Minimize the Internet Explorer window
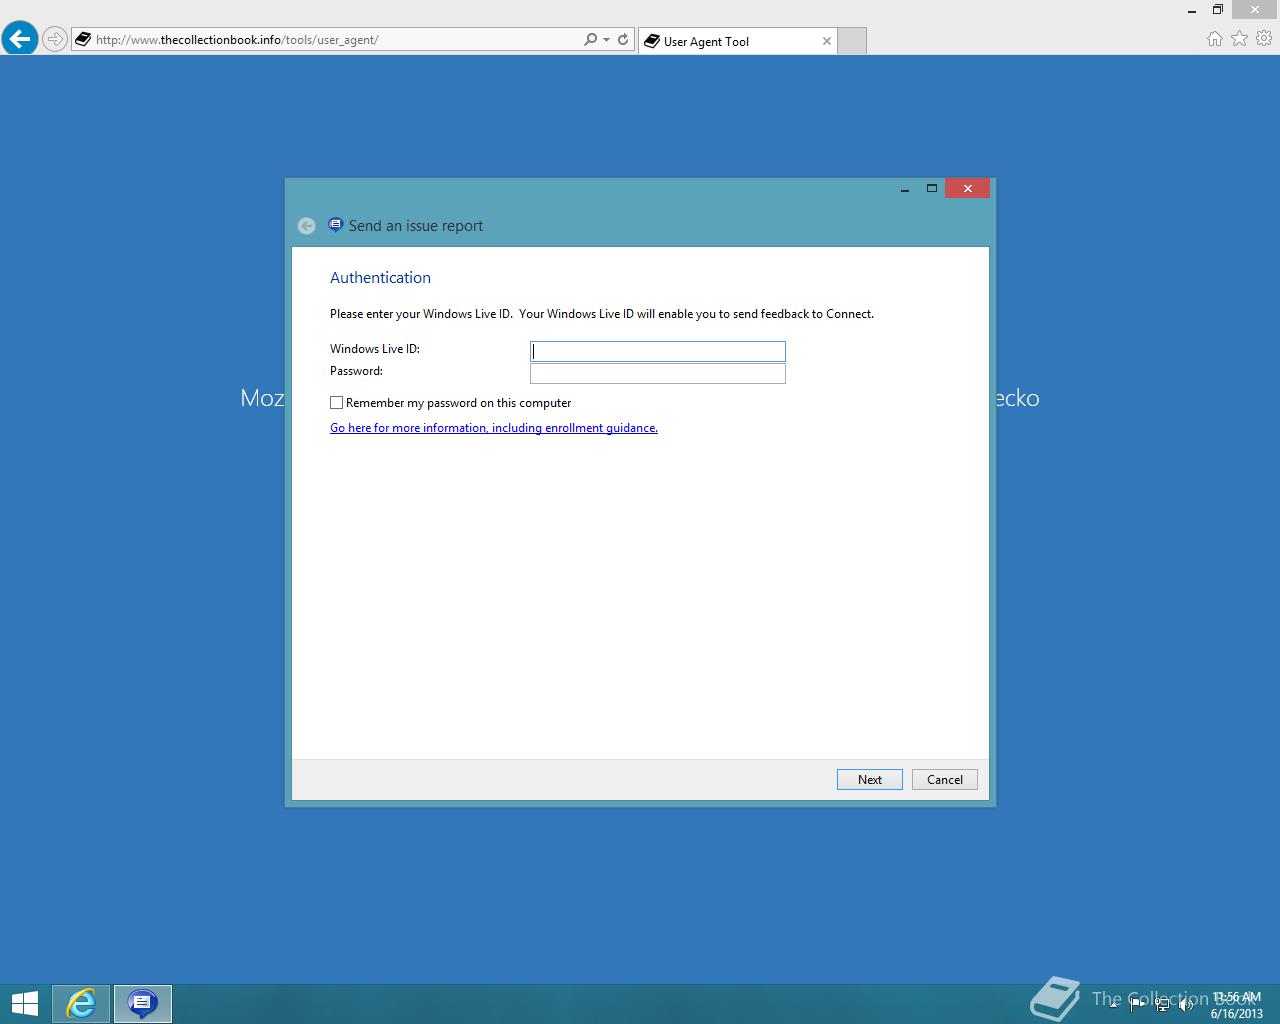Image resolution: width=1280 pixels, height=1024 pixels. [x=1192, y=10]
